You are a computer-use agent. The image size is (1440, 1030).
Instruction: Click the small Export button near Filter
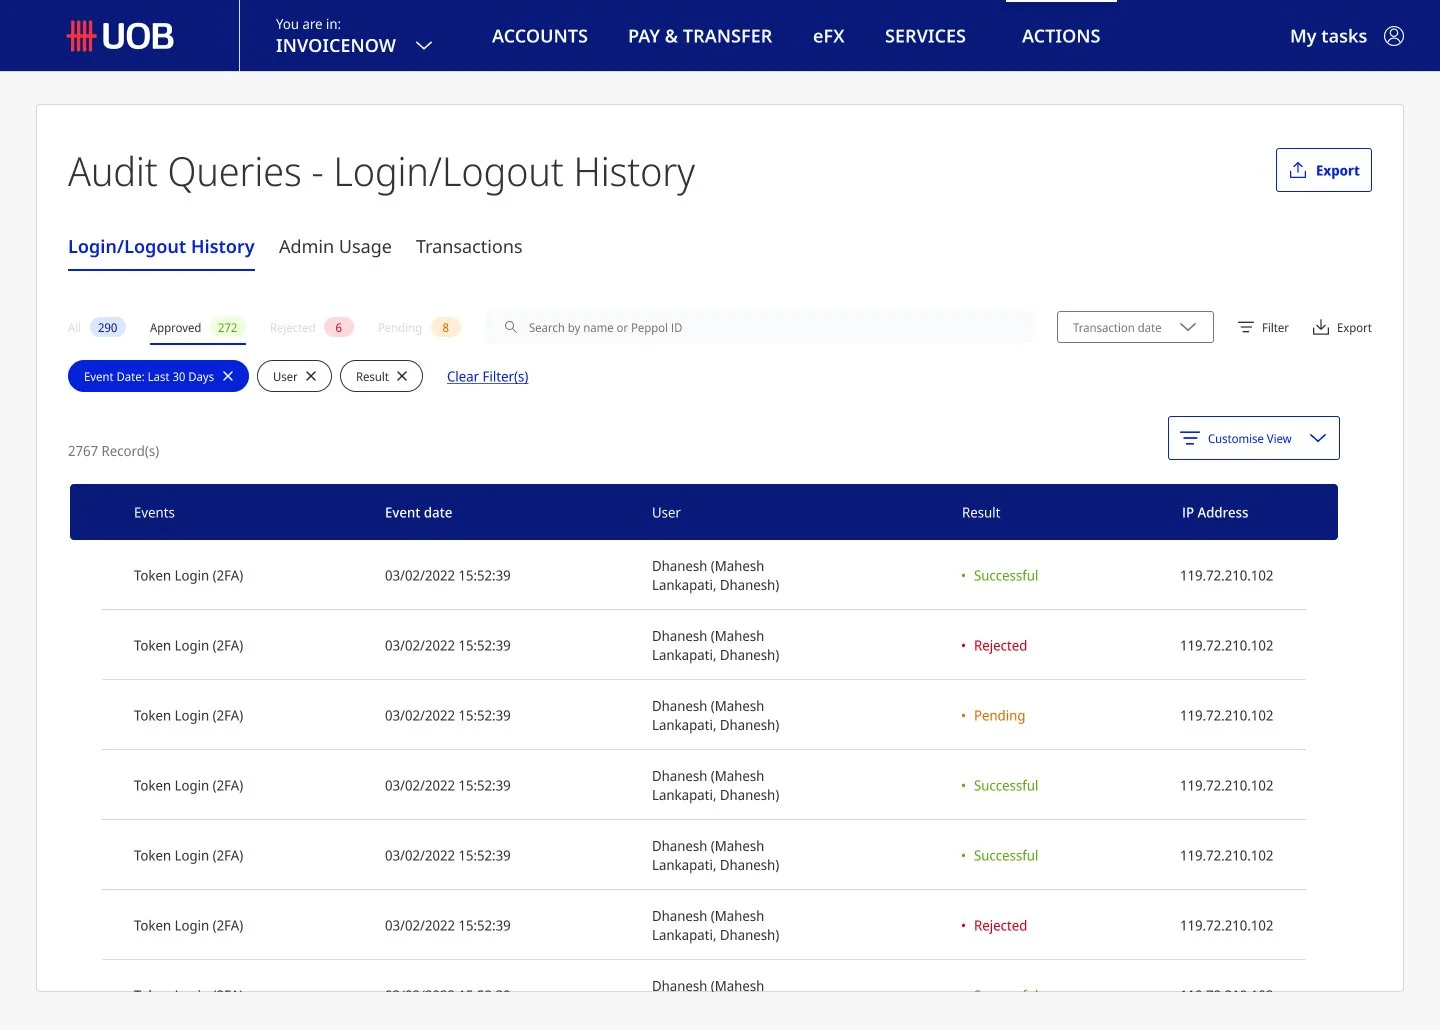click(x=1342, y=327)
